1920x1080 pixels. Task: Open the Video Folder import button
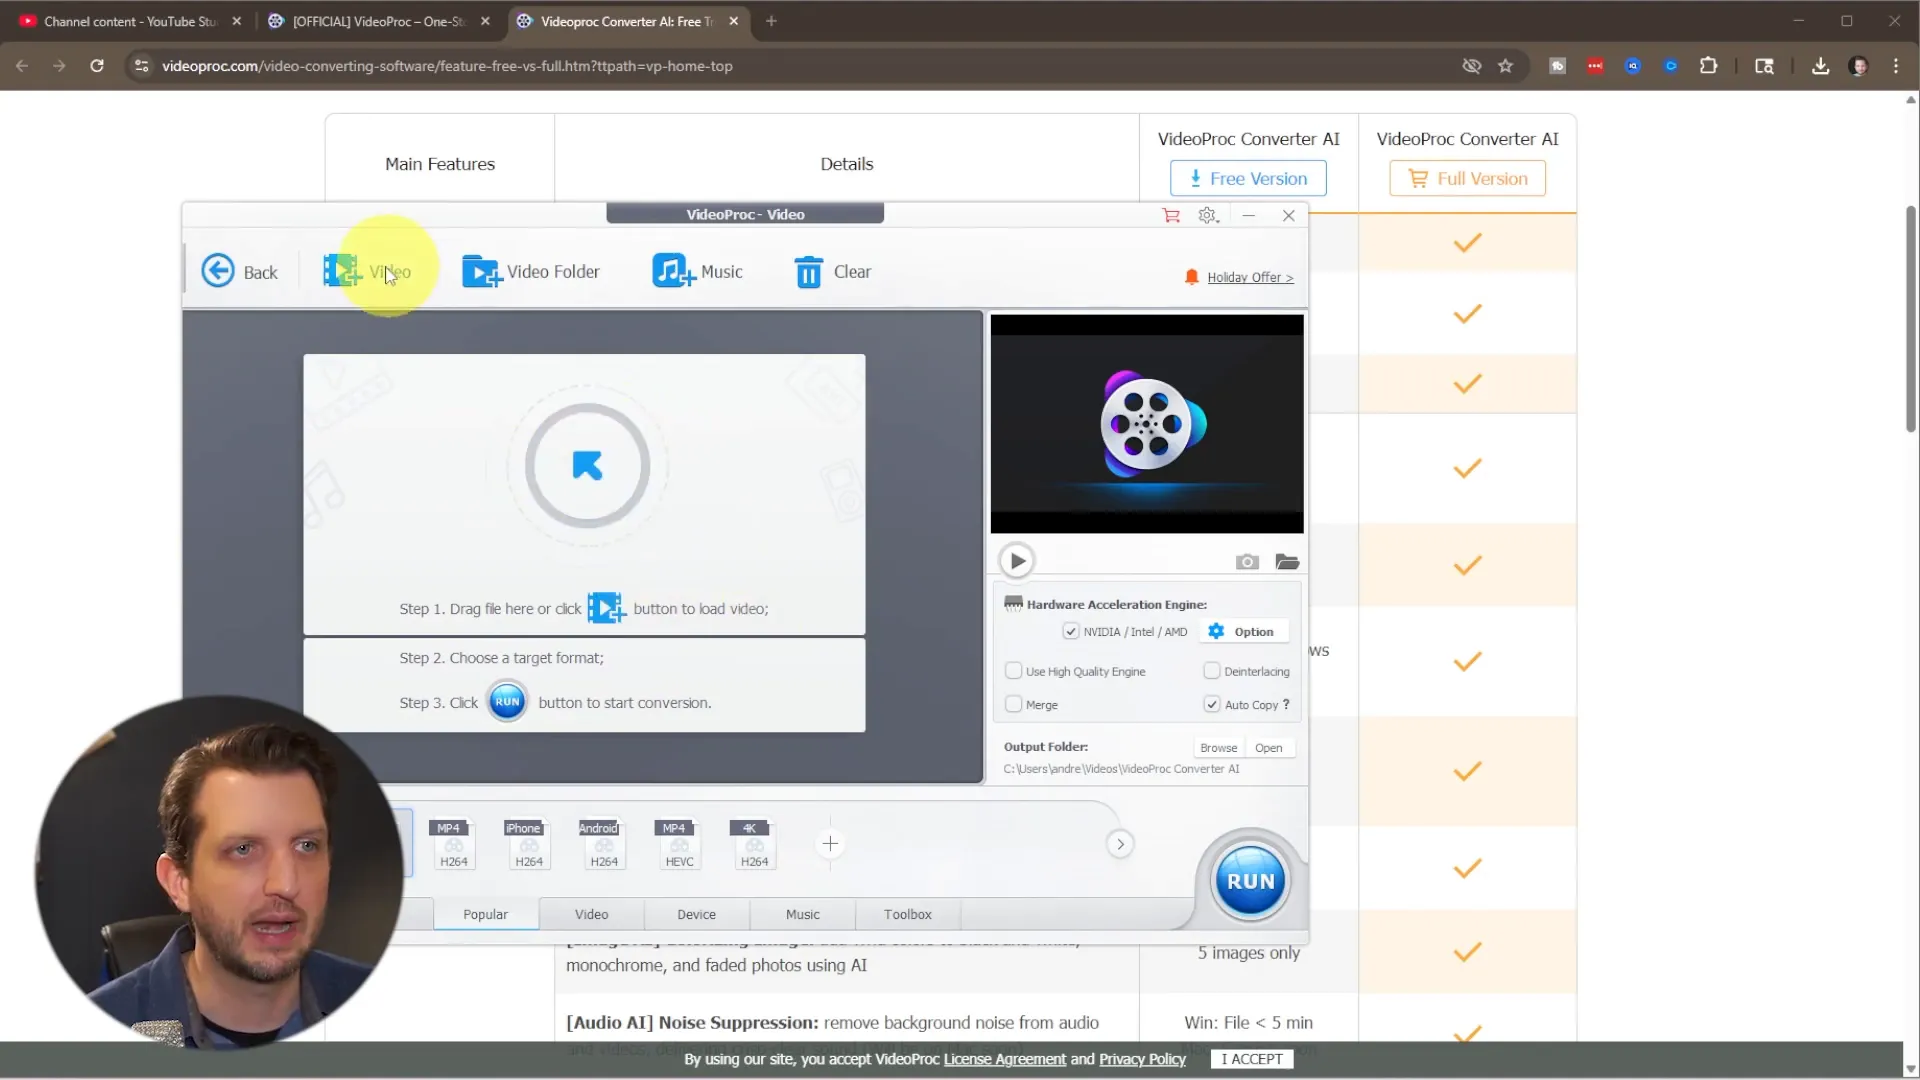pyautogui.click(x=530, y=272)
